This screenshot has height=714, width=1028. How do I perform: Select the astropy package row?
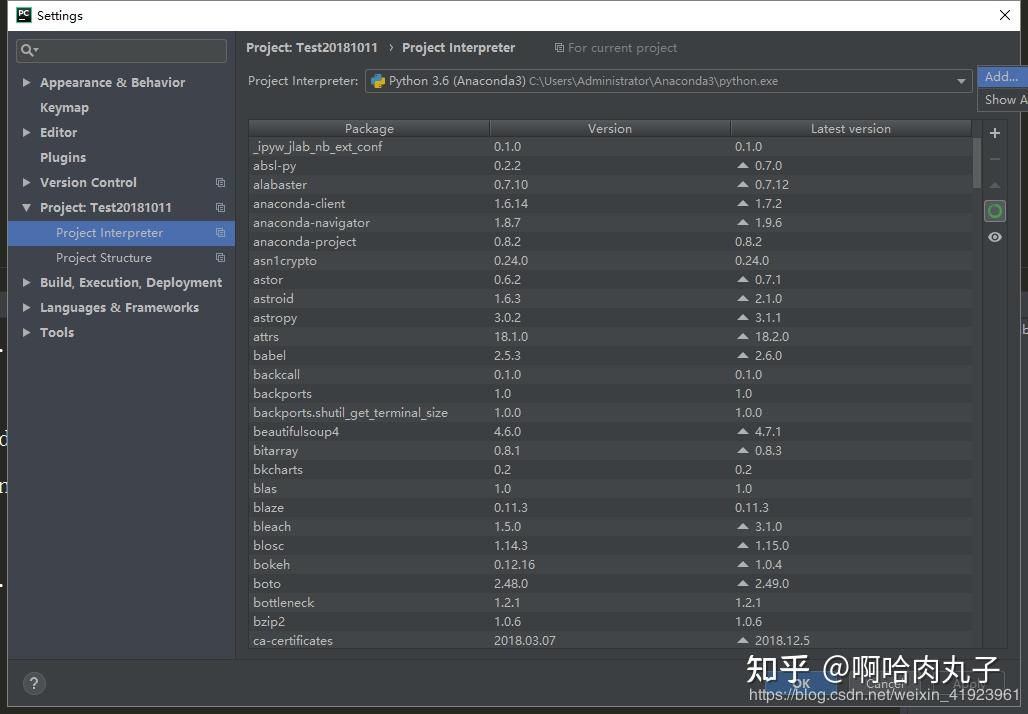(x=610, y=318)
